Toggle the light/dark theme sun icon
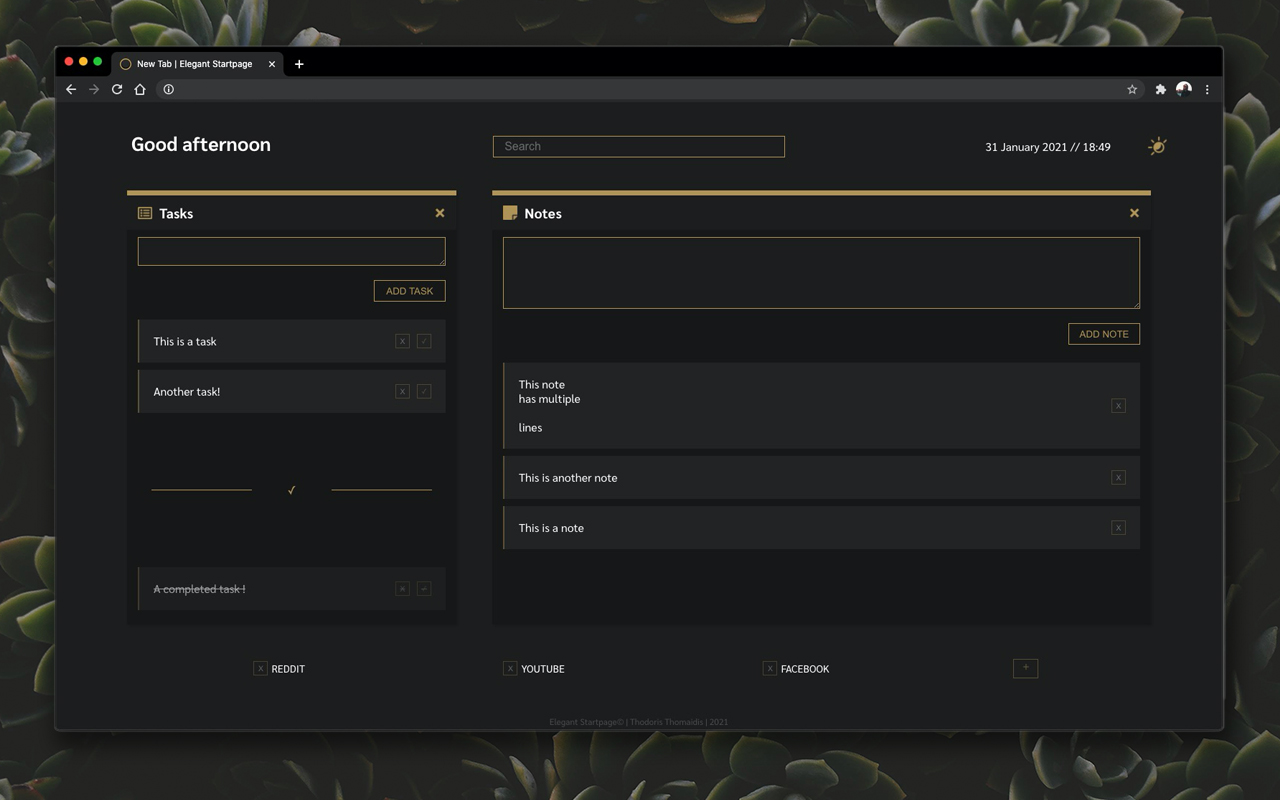This screenshot has height=800, width=1280. coord(1157,146)
